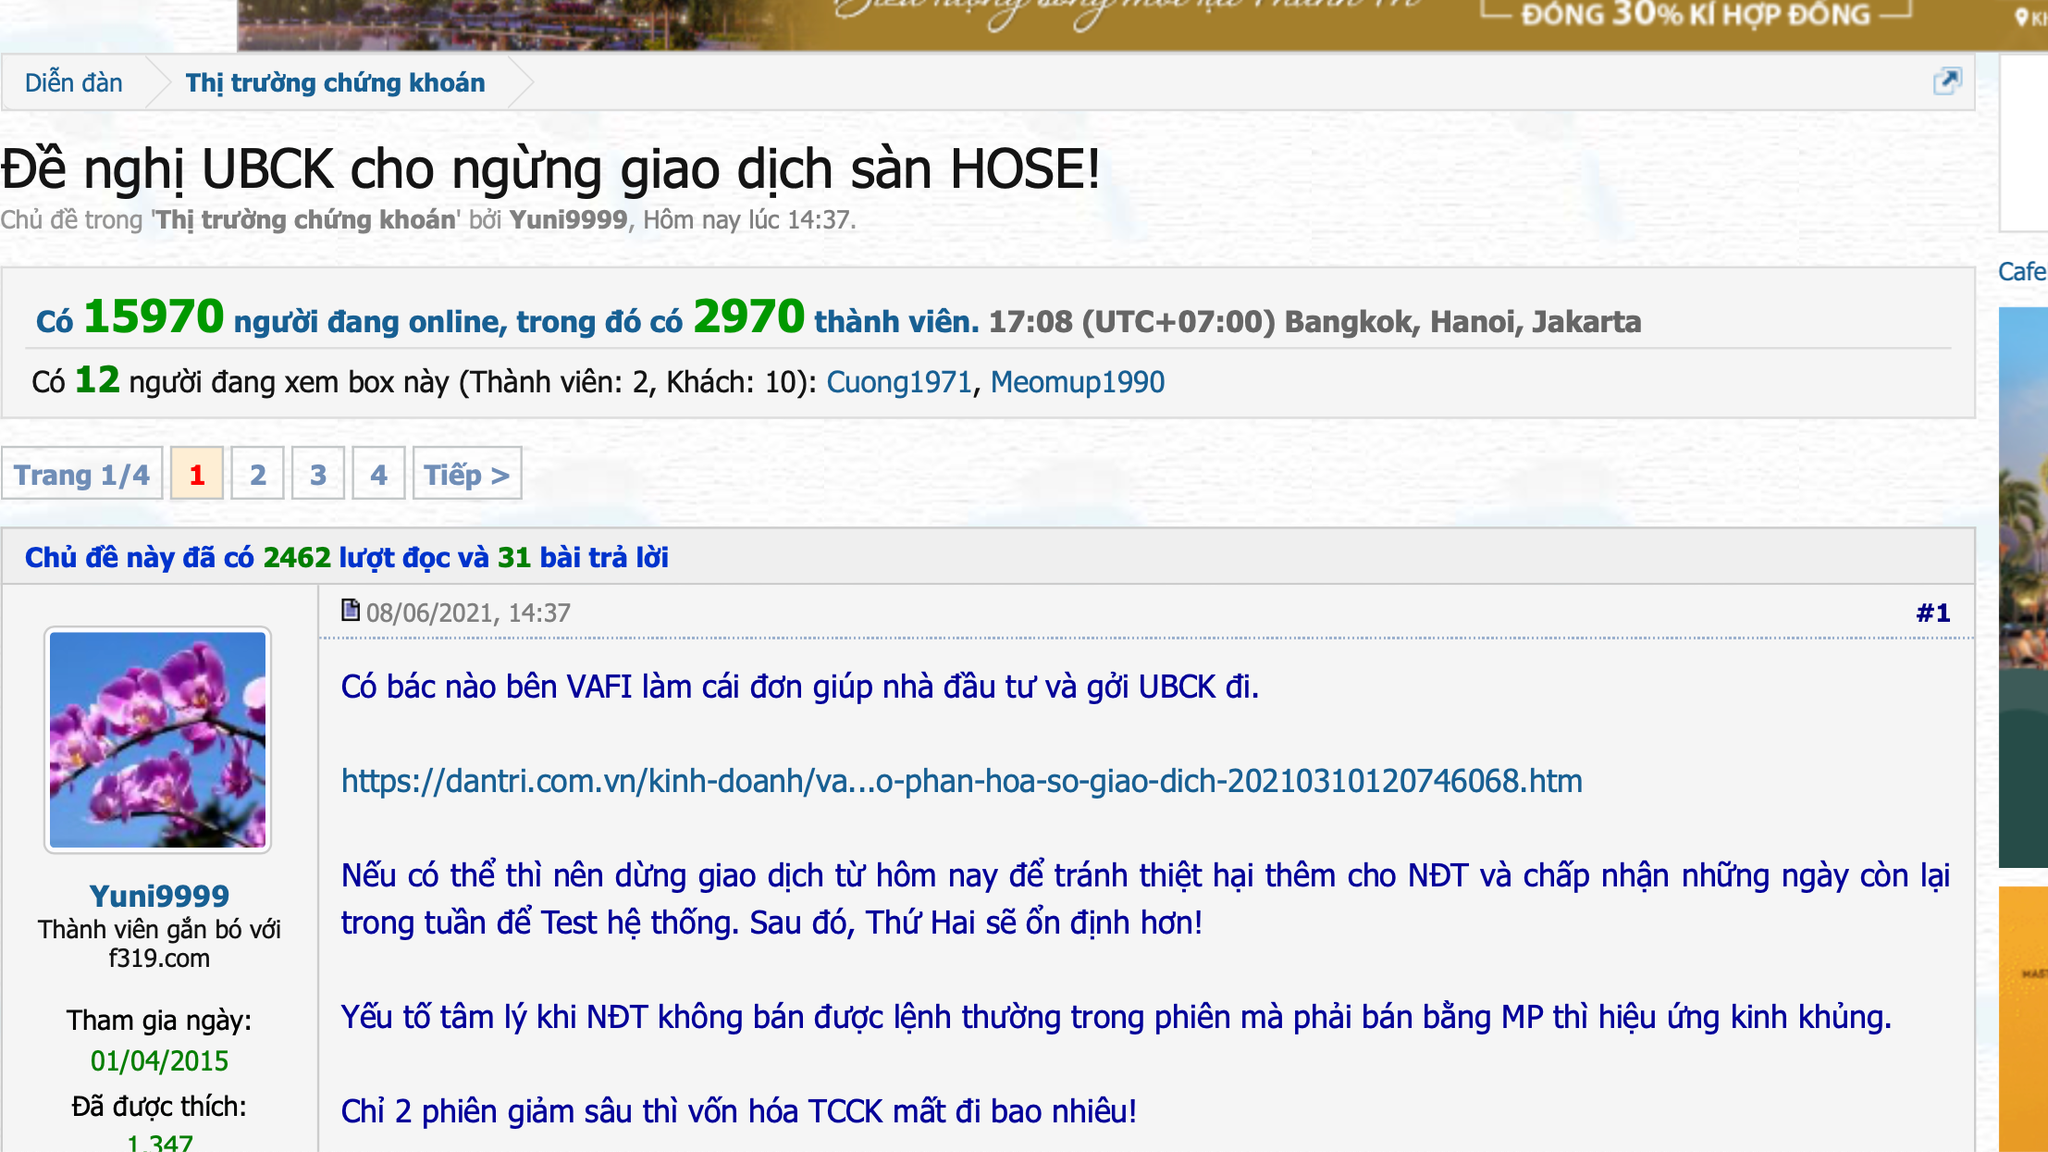
Task: Open the dantri.com.vn article link
Action: click(961, 781)
